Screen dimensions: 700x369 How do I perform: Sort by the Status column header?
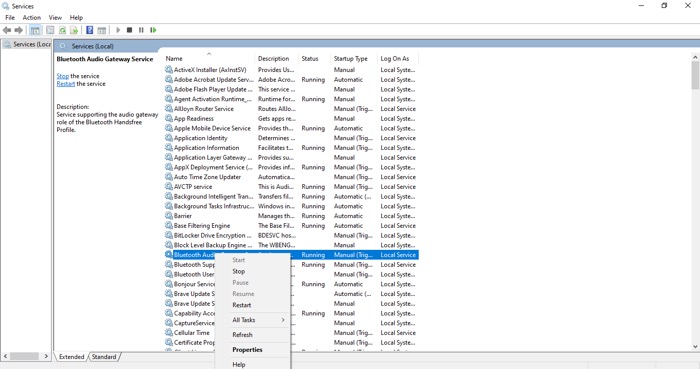pos(315,58)
